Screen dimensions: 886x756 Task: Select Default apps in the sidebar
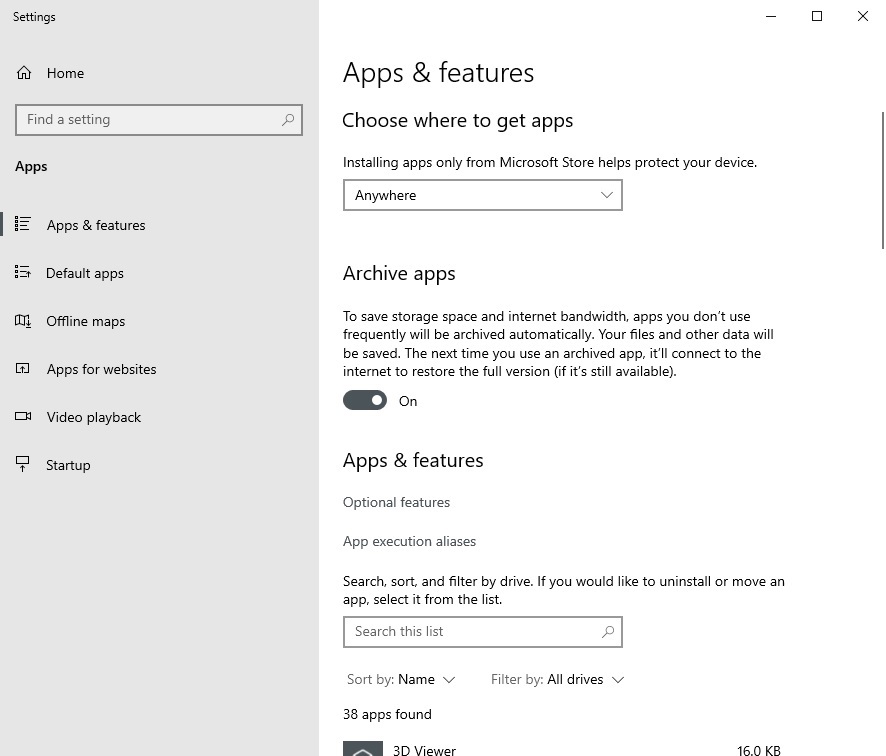click(85, 273)
